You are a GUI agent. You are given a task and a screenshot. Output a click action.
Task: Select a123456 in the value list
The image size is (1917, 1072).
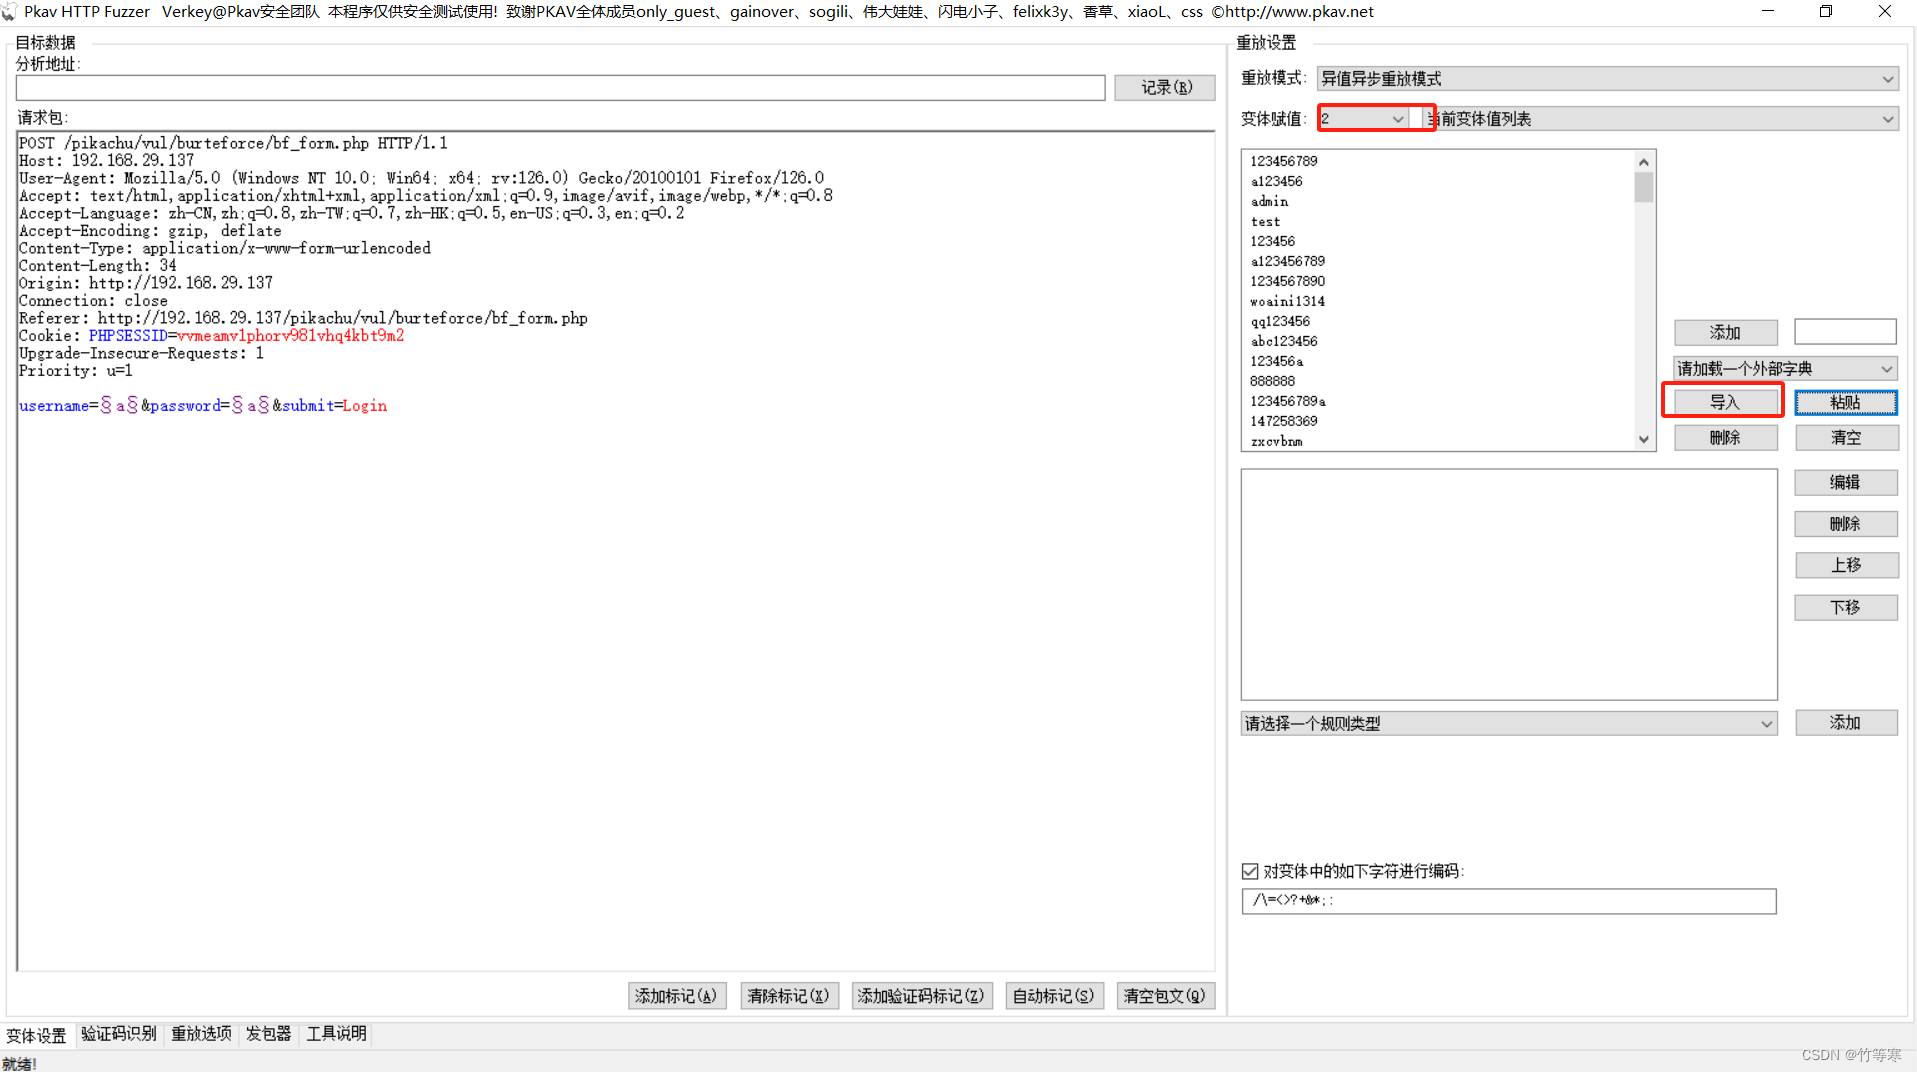pyautogui.click(x=1276, y=181)
